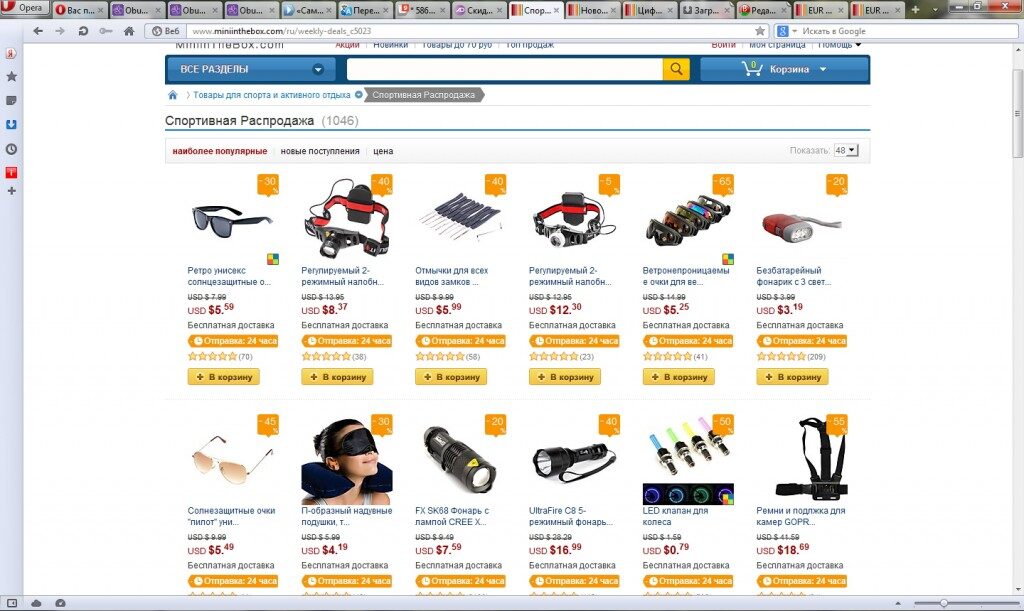
Task: Open the sidebar downloads arrow panel
Action: point(11,125)
